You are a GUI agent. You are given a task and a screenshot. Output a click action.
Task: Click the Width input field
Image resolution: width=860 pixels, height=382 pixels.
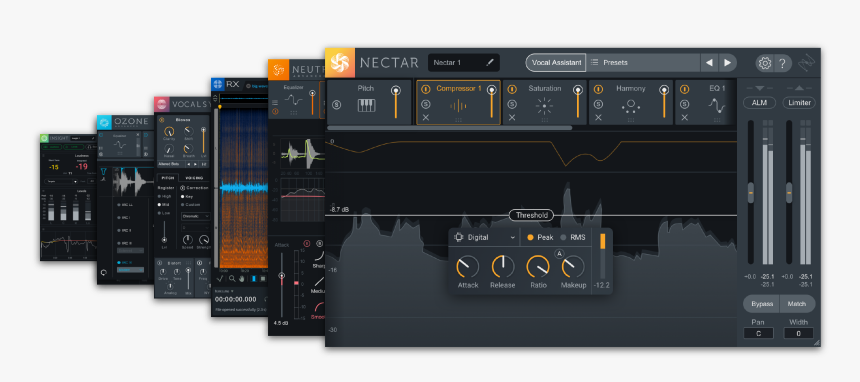[799, 333]
